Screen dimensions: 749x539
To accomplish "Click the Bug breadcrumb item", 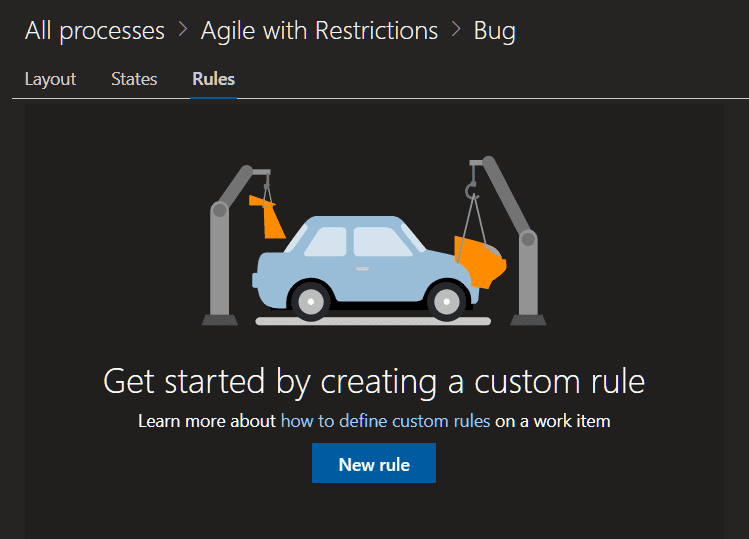I will 494,31.
